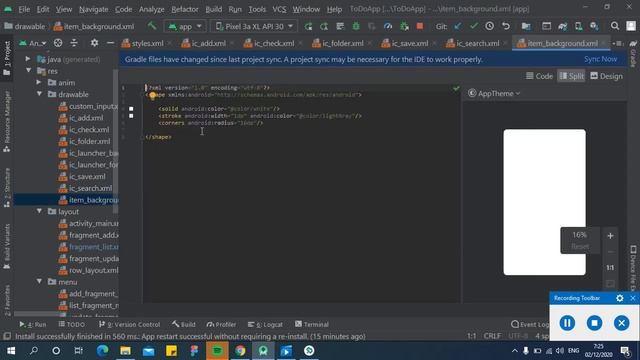Open Git history clock icon

coord(489,27)
